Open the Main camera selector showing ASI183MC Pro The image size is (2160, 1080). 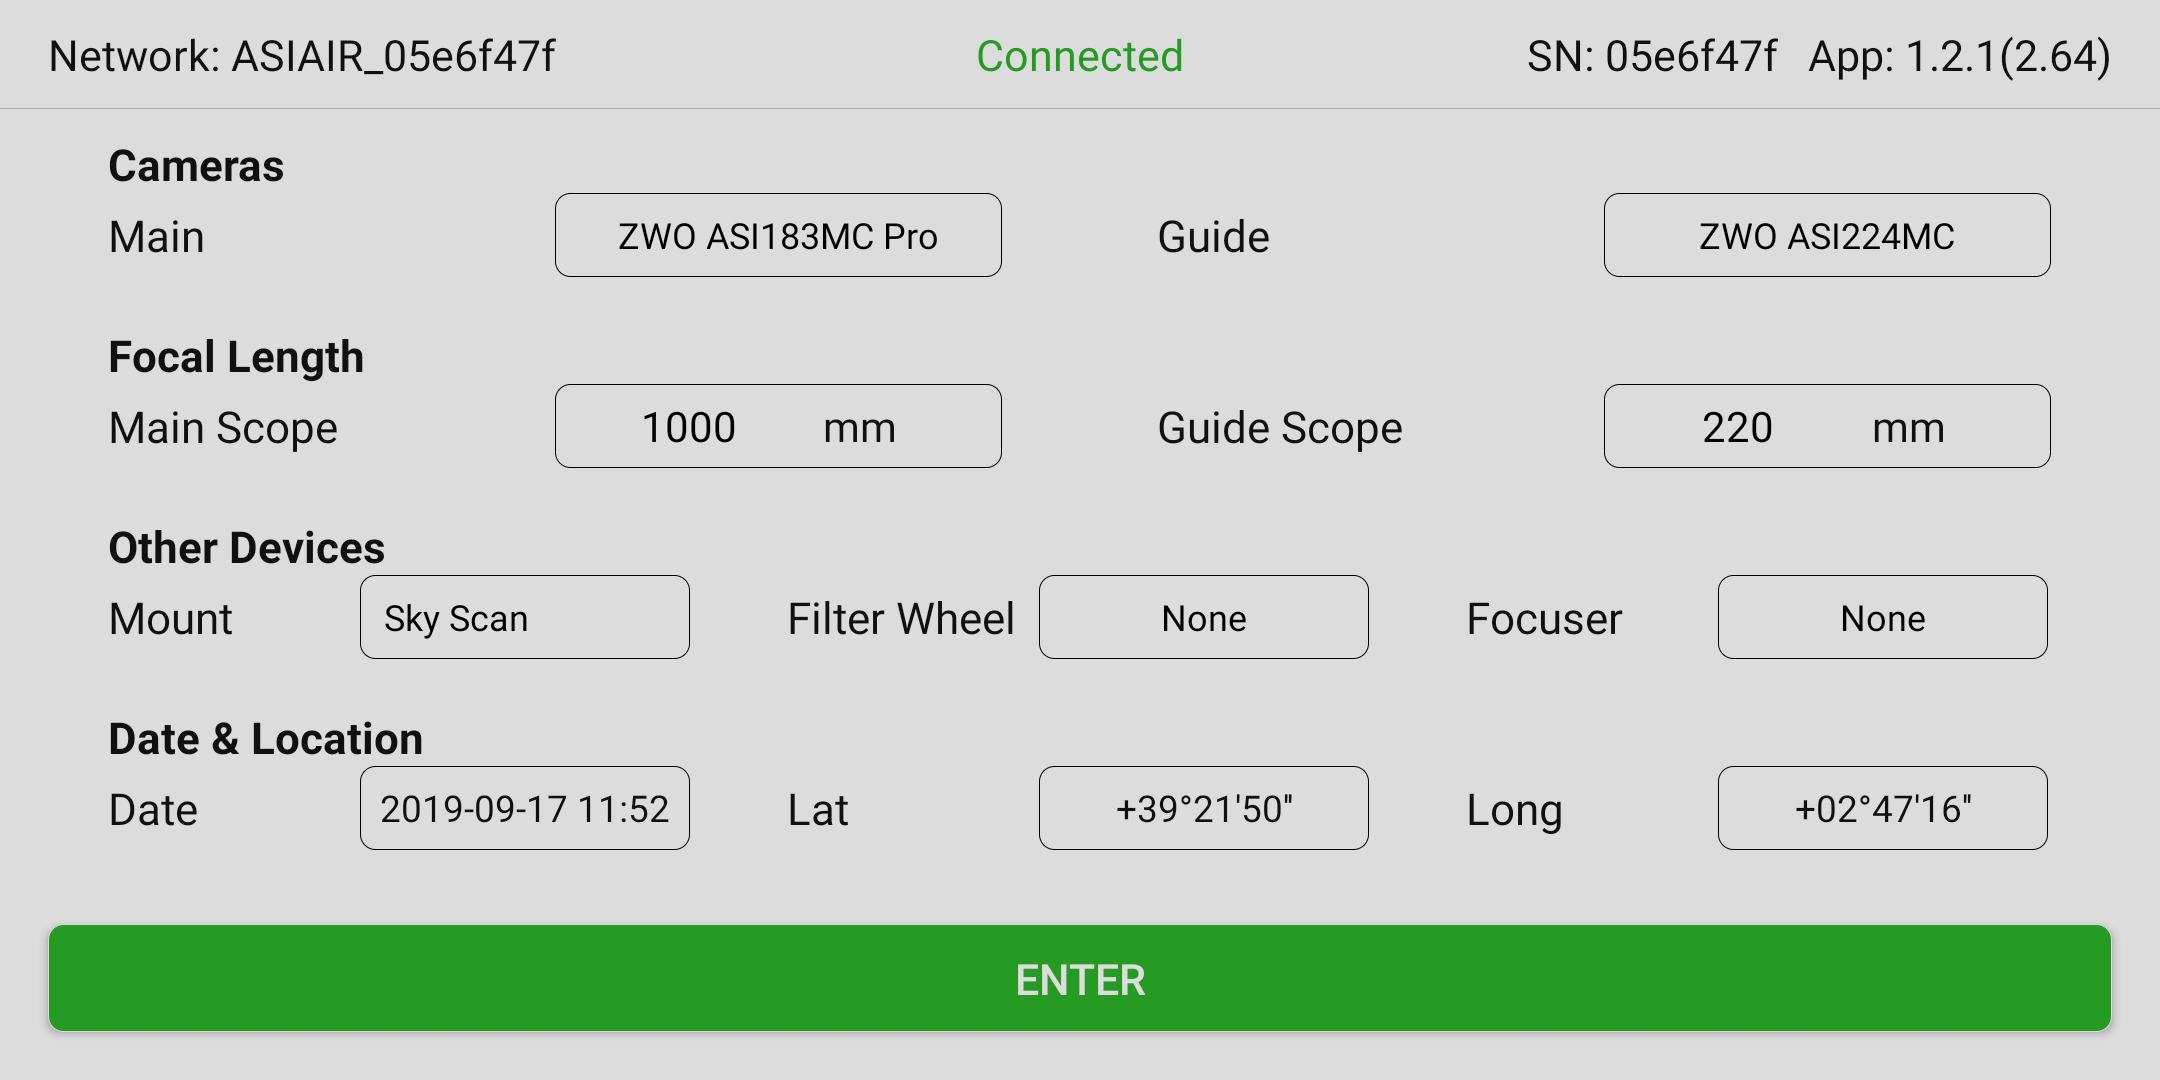click(x=778, y=236)
